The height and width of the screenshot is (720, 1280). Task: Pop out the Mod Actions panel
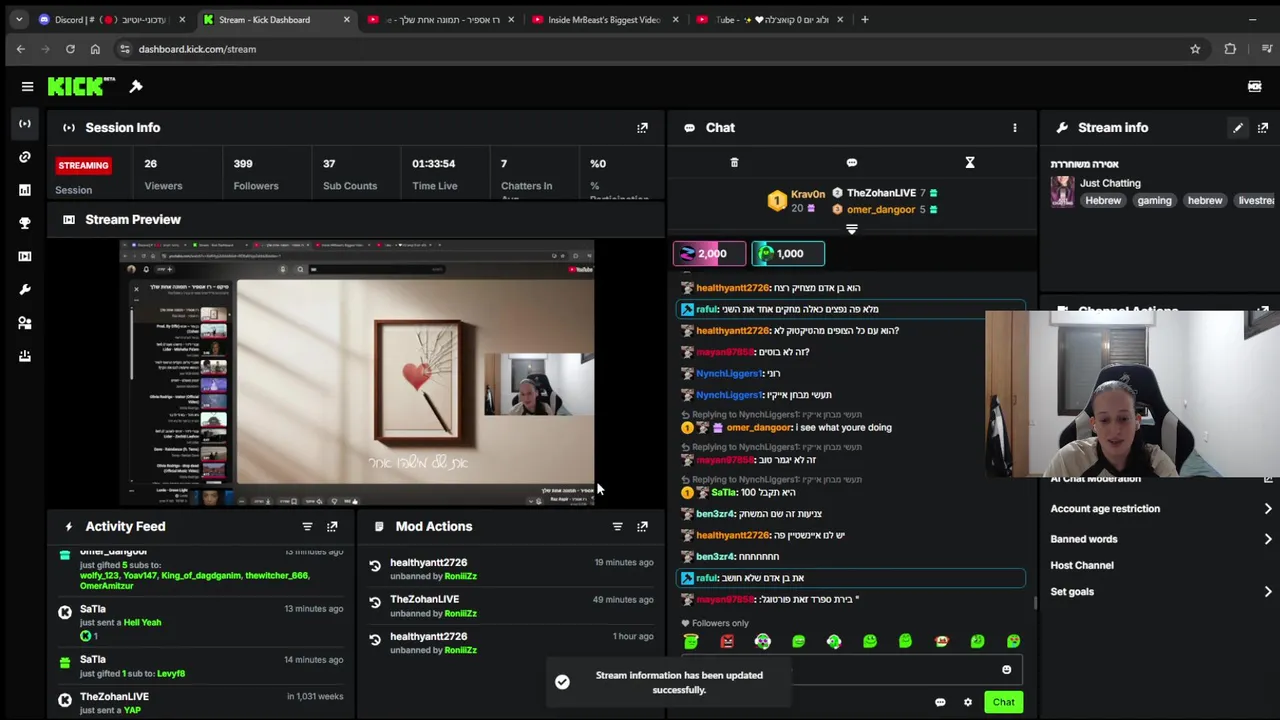[642, 526]
